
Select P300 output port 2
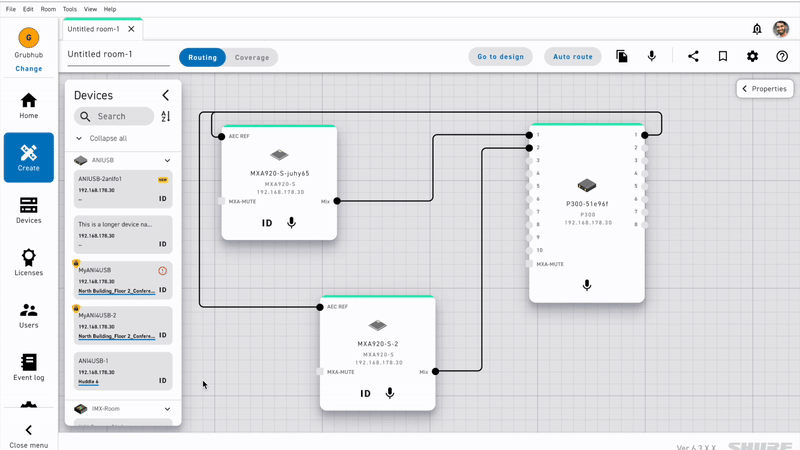coord(645,148)
